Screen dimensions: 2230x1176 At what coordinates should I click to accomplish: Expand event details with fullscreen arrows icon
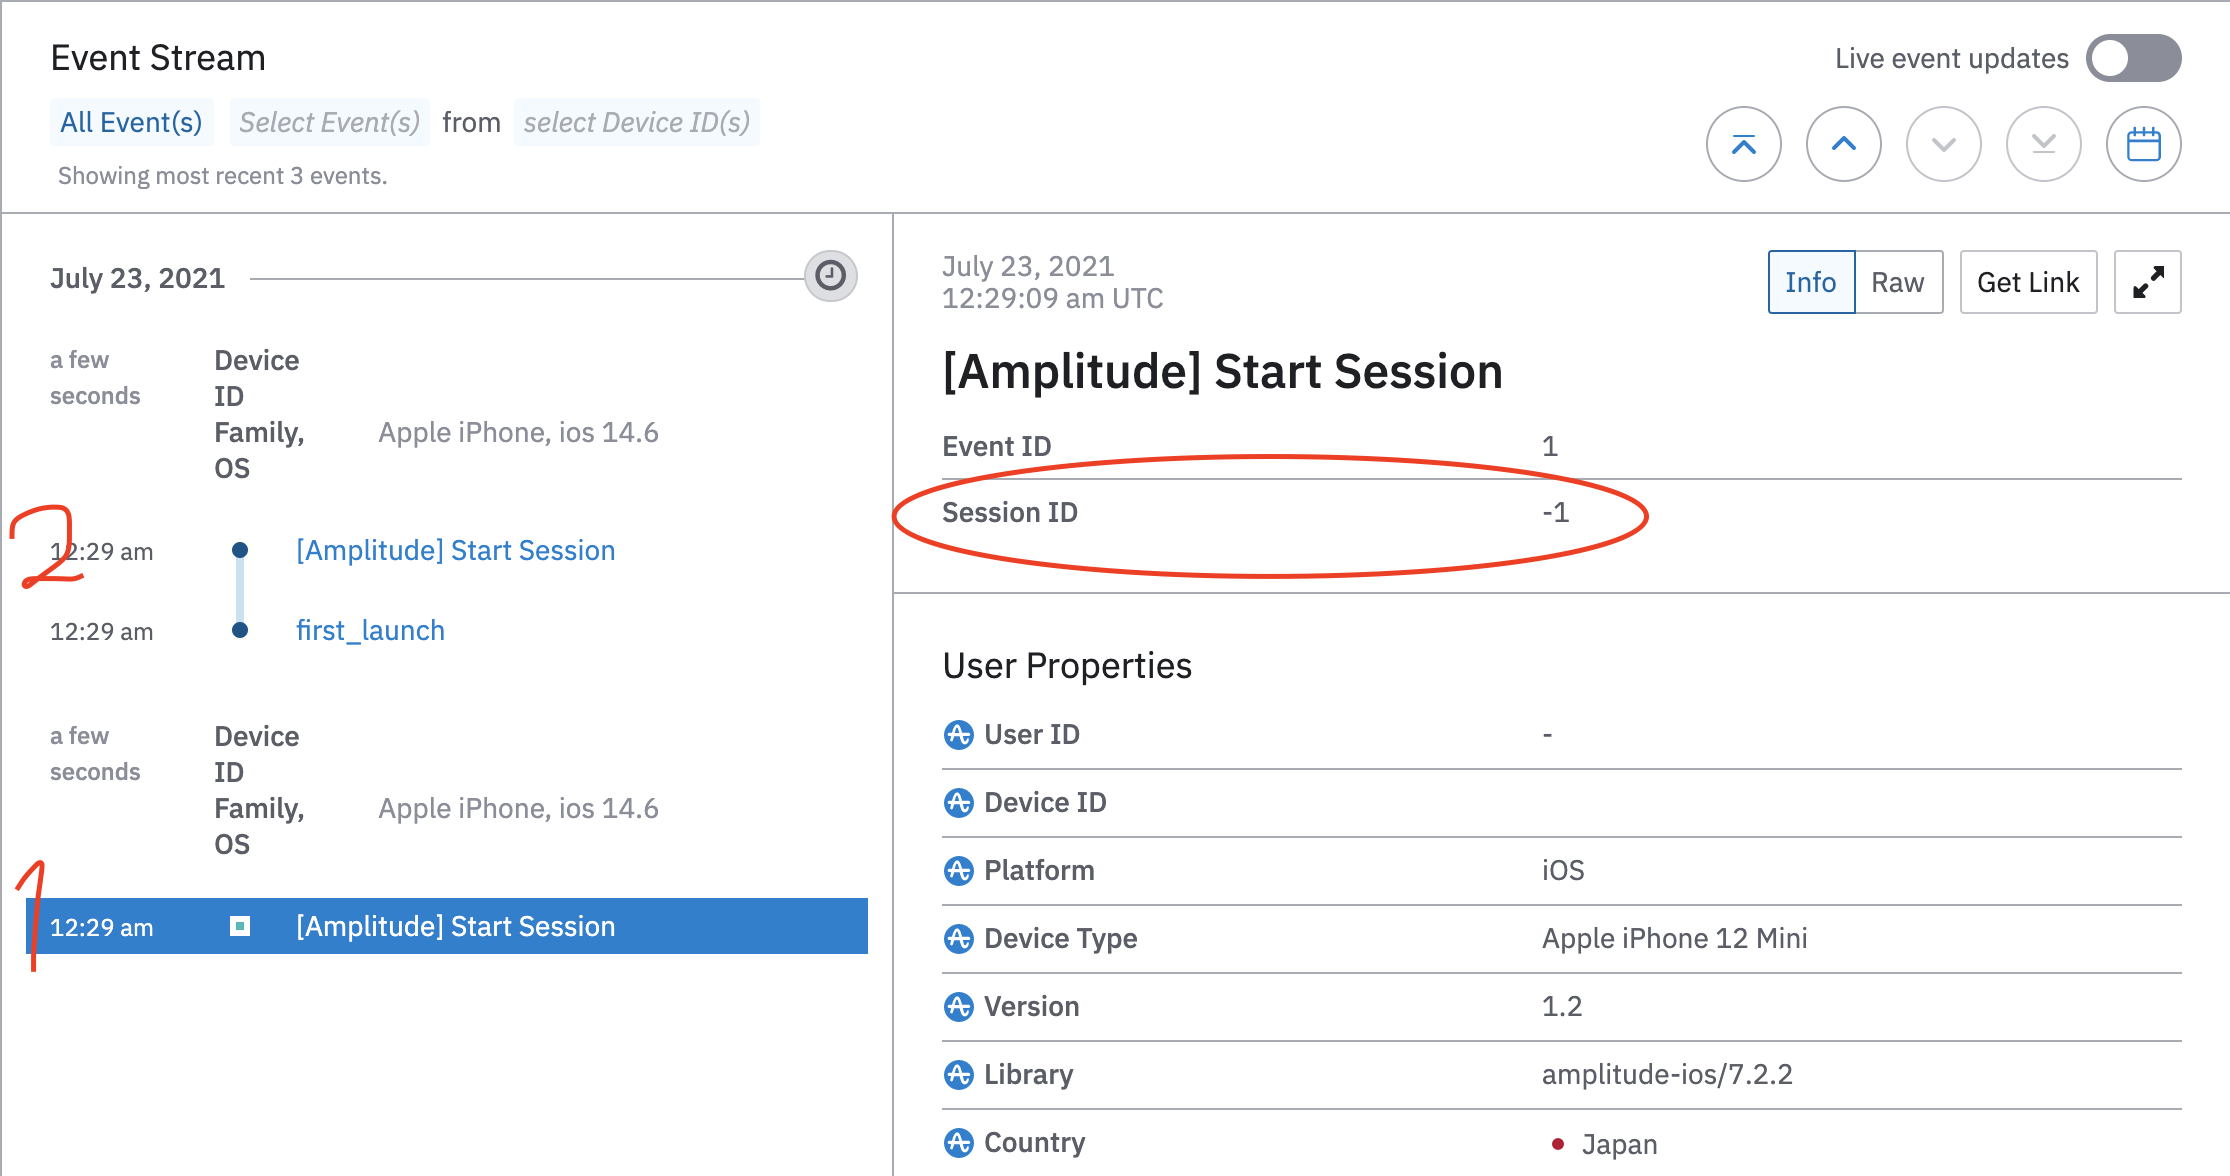coord(2147,282)
